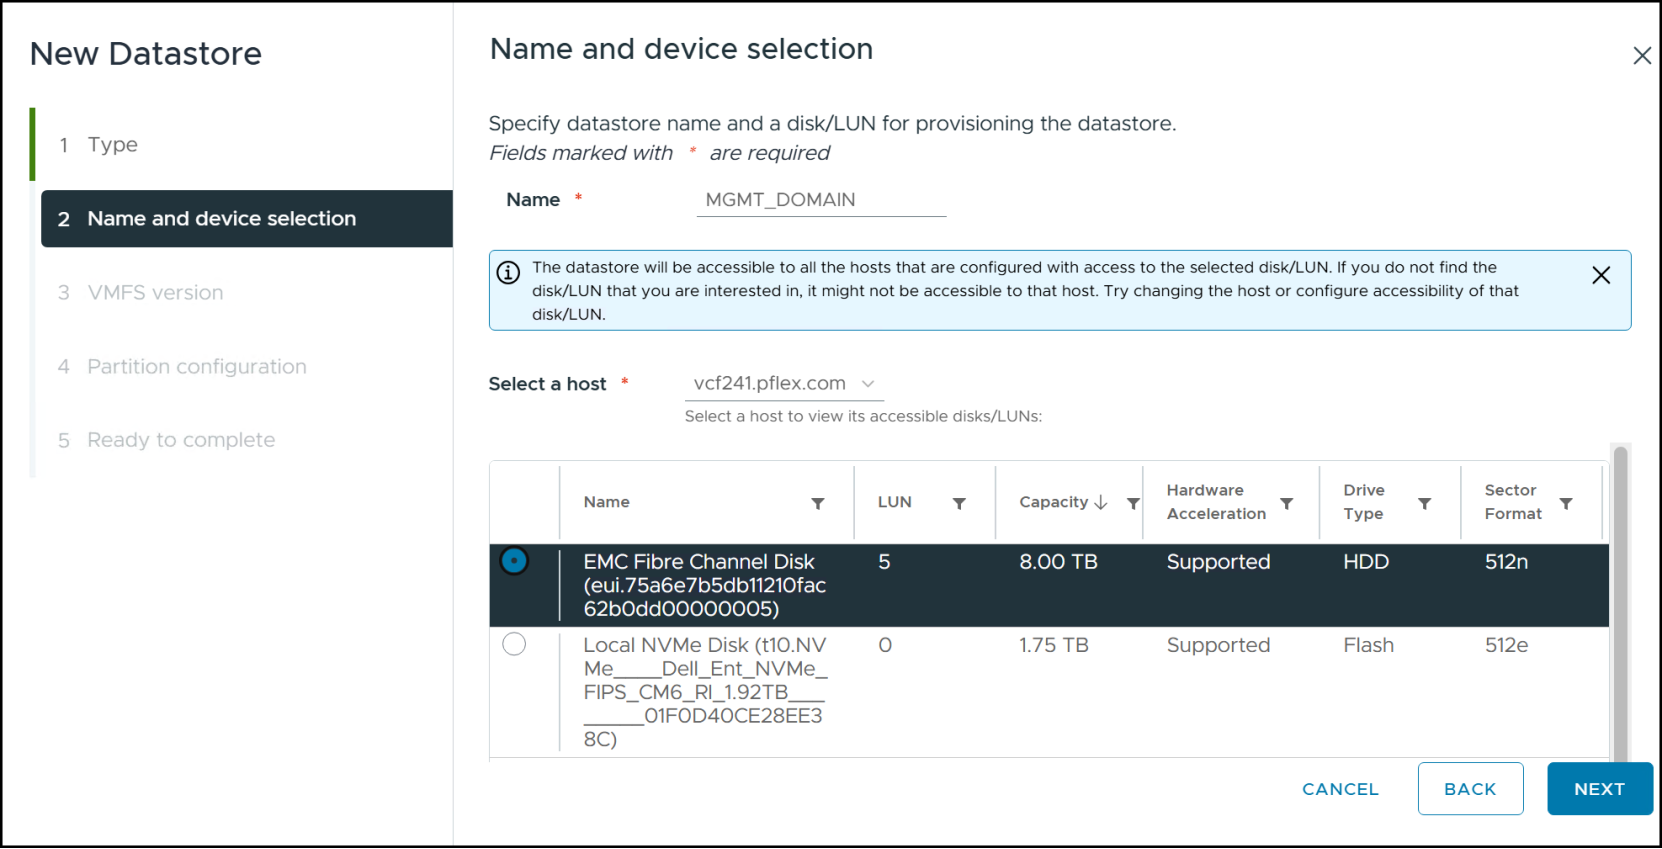Viewport: 1662px width, 849px height.
Task: Select the Local NVMe Disk radio button
Action: coord(514,644)
